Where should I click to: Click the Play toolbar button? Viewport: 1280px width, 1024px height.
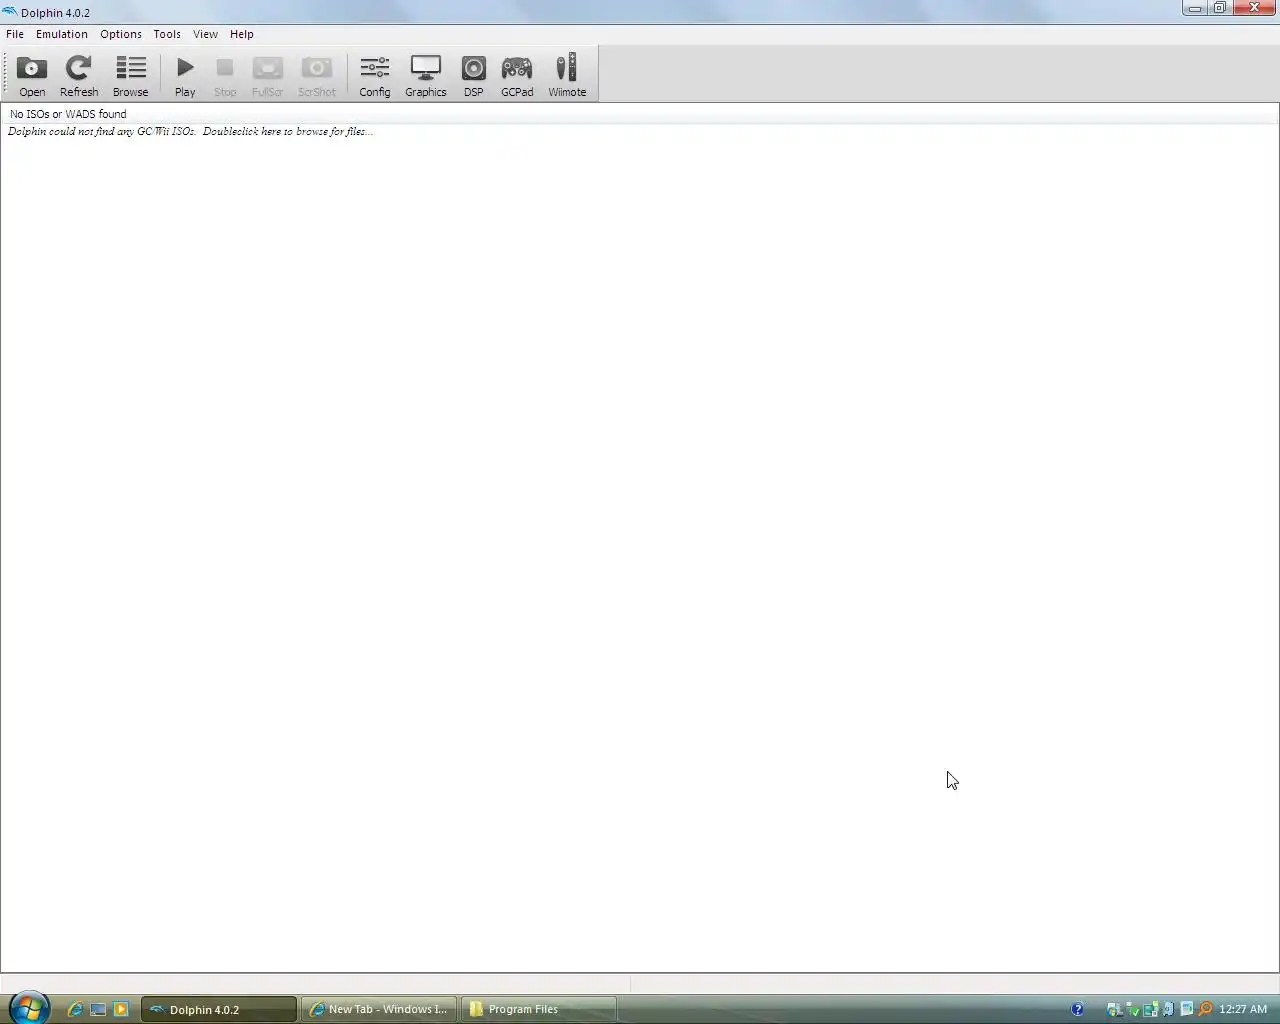(185, 76)
